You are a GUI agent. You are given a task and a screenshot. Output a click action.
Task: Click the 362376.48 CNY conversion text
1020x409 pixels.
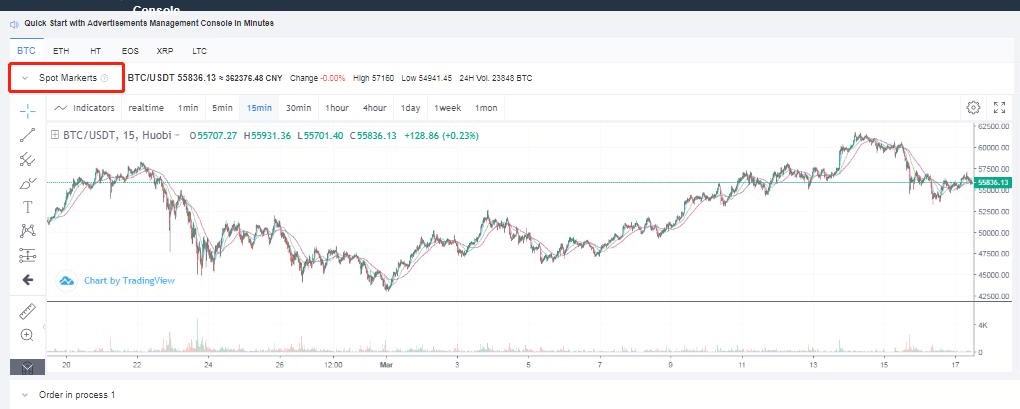pos(254,78)
